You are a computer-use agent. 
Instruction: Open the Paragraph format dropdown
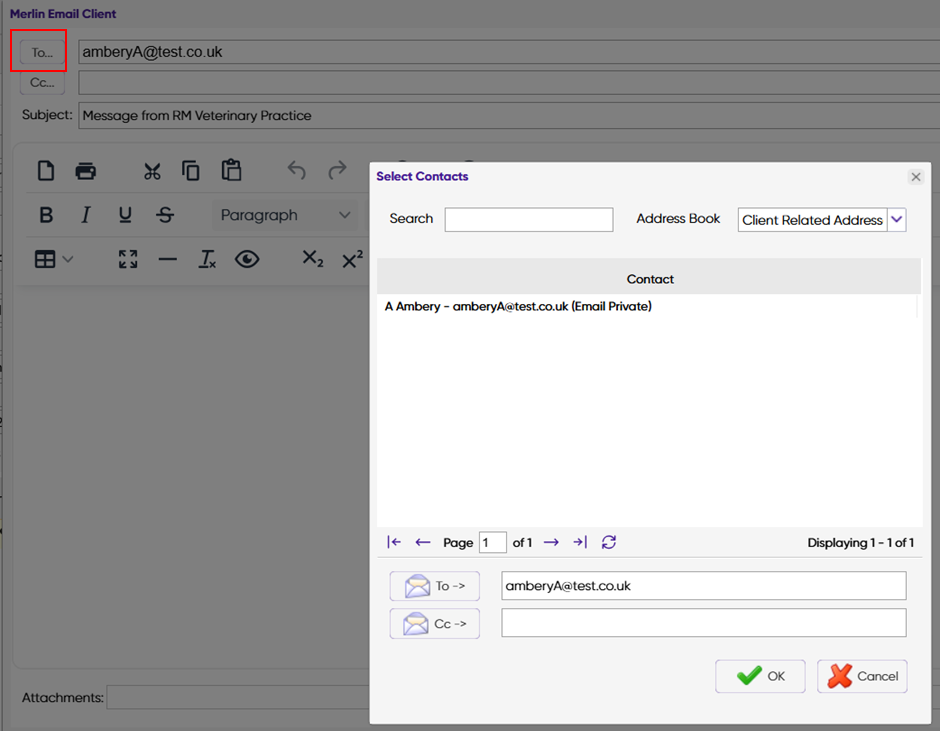285,215
